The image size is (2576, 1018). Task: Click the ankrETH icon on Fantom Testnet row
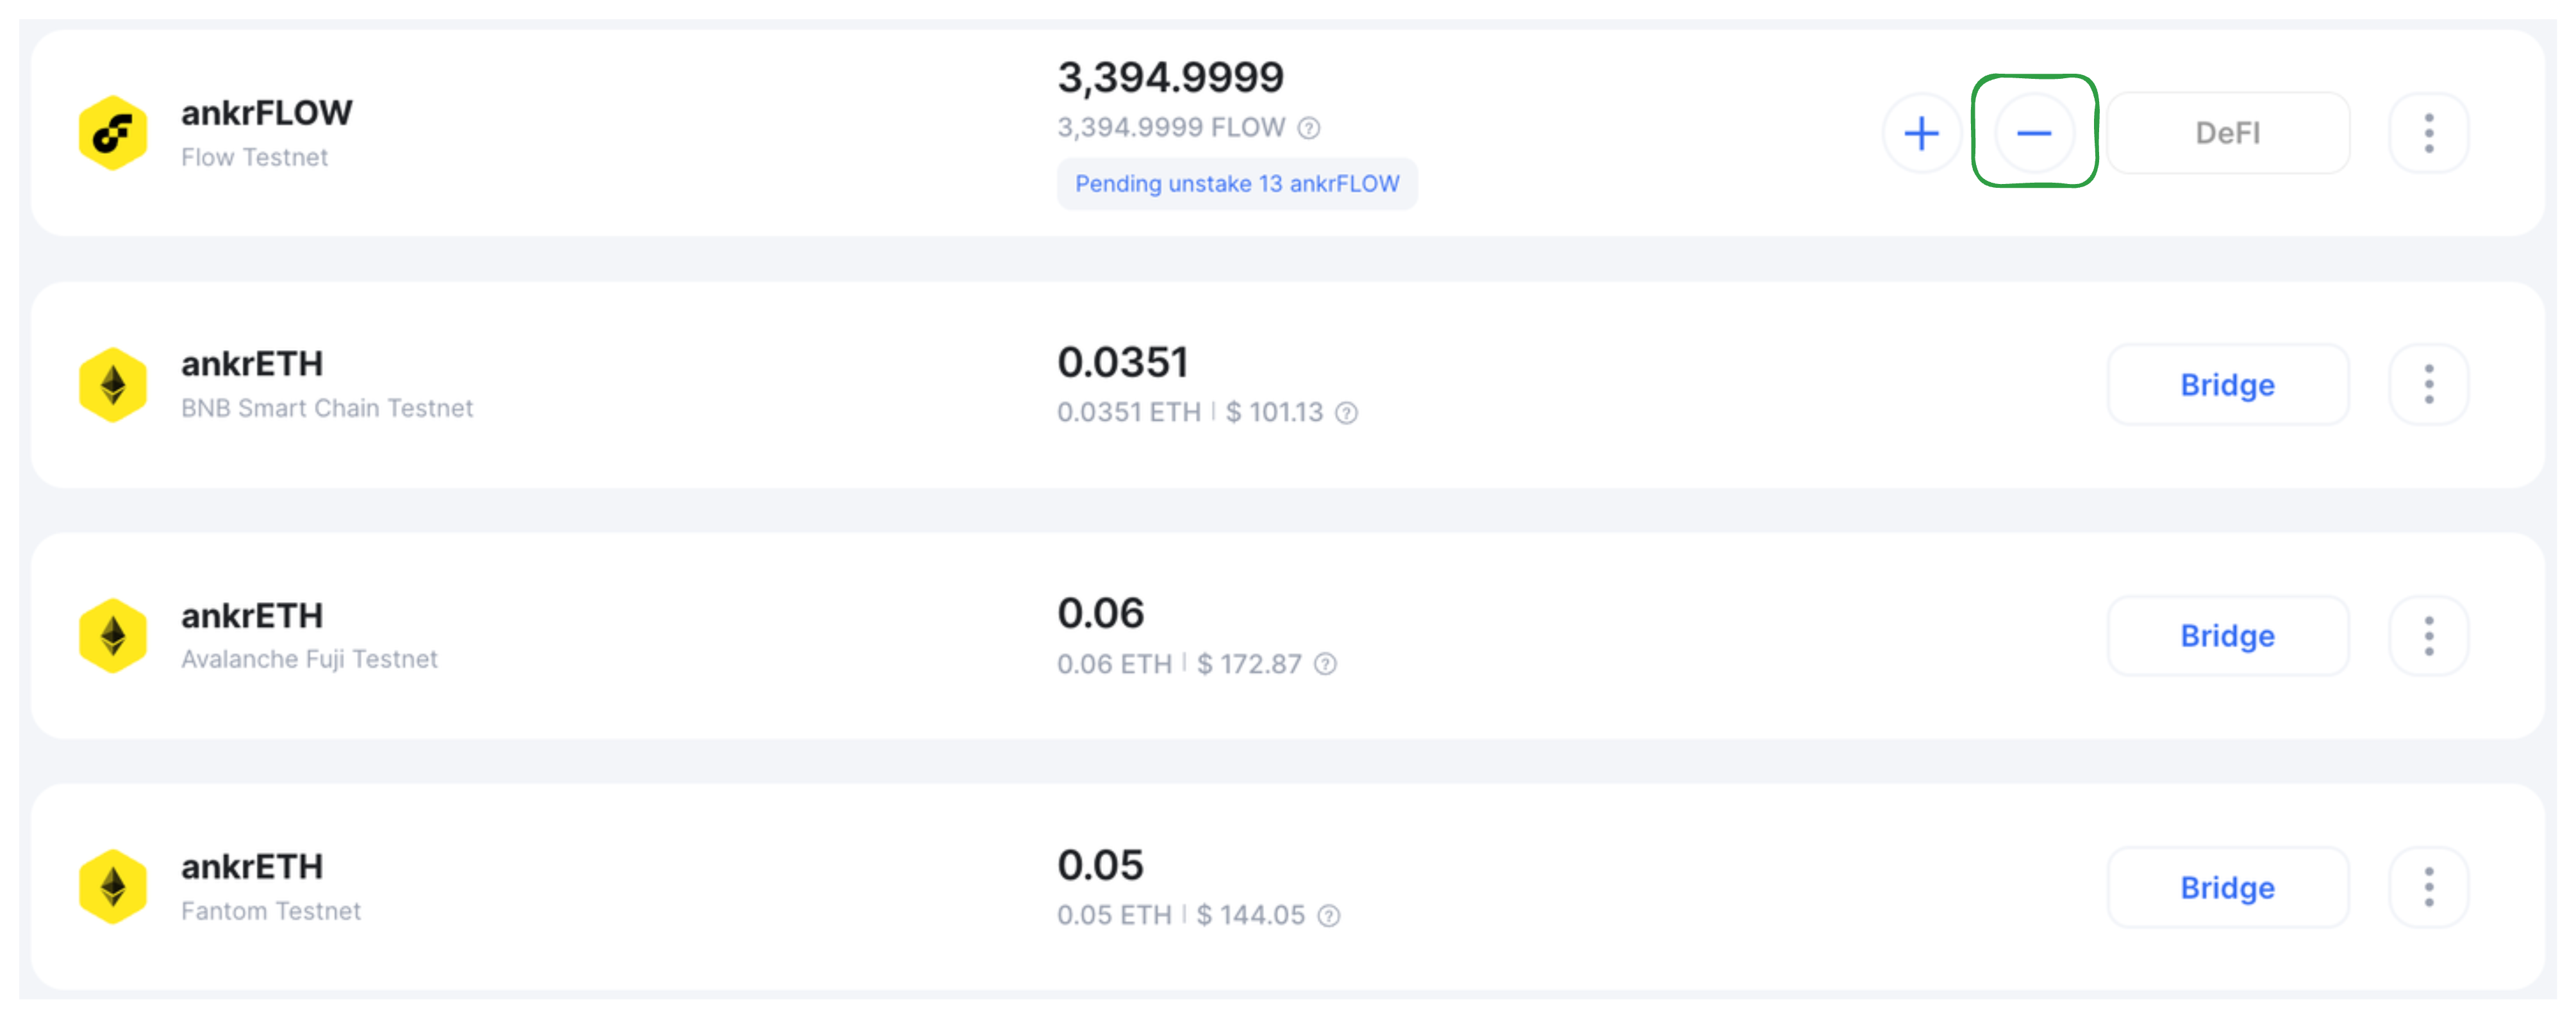pos(113,887)
